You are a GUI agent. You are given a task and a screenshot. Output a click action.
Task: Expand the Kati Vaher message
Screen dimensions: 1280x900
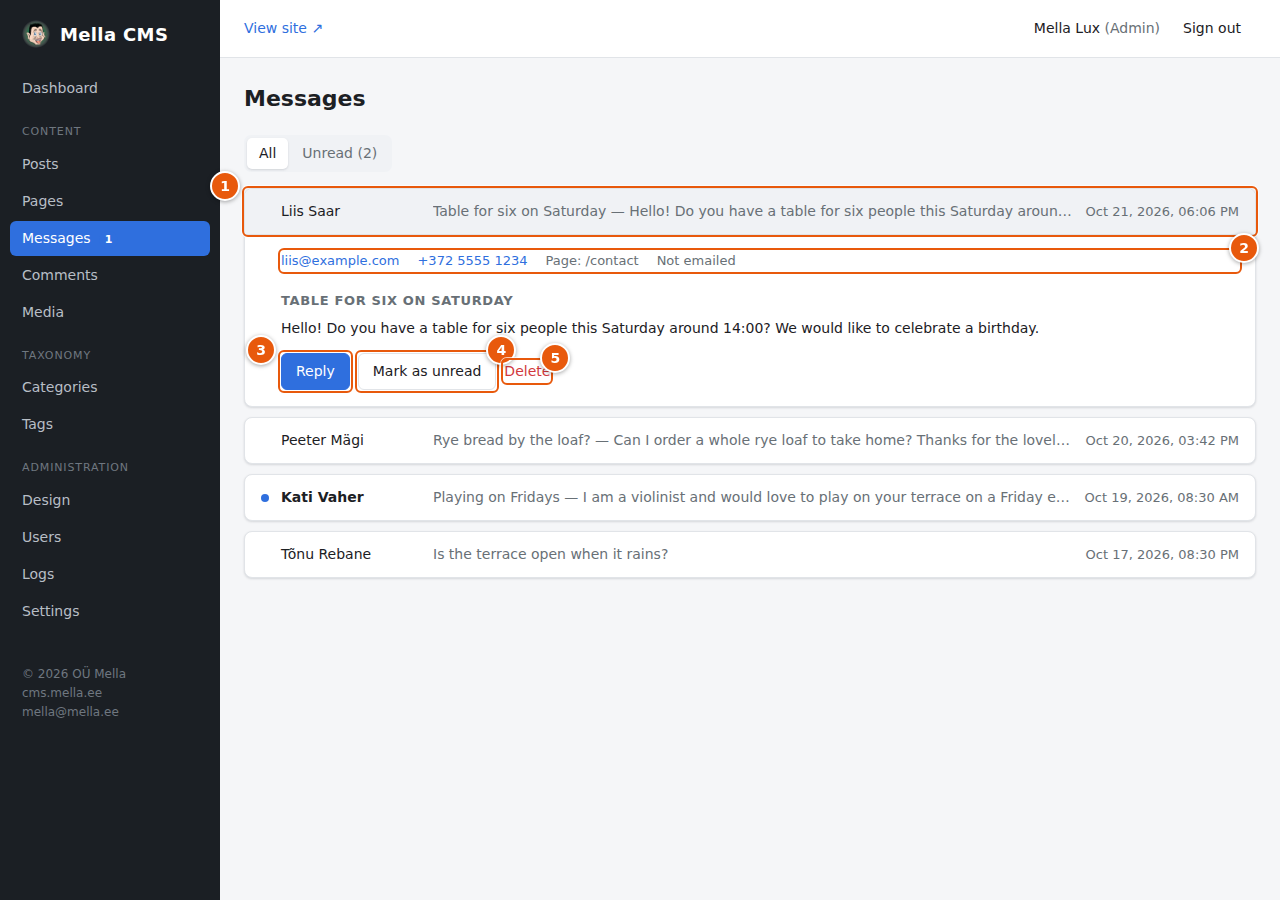(x=750, y=497)
